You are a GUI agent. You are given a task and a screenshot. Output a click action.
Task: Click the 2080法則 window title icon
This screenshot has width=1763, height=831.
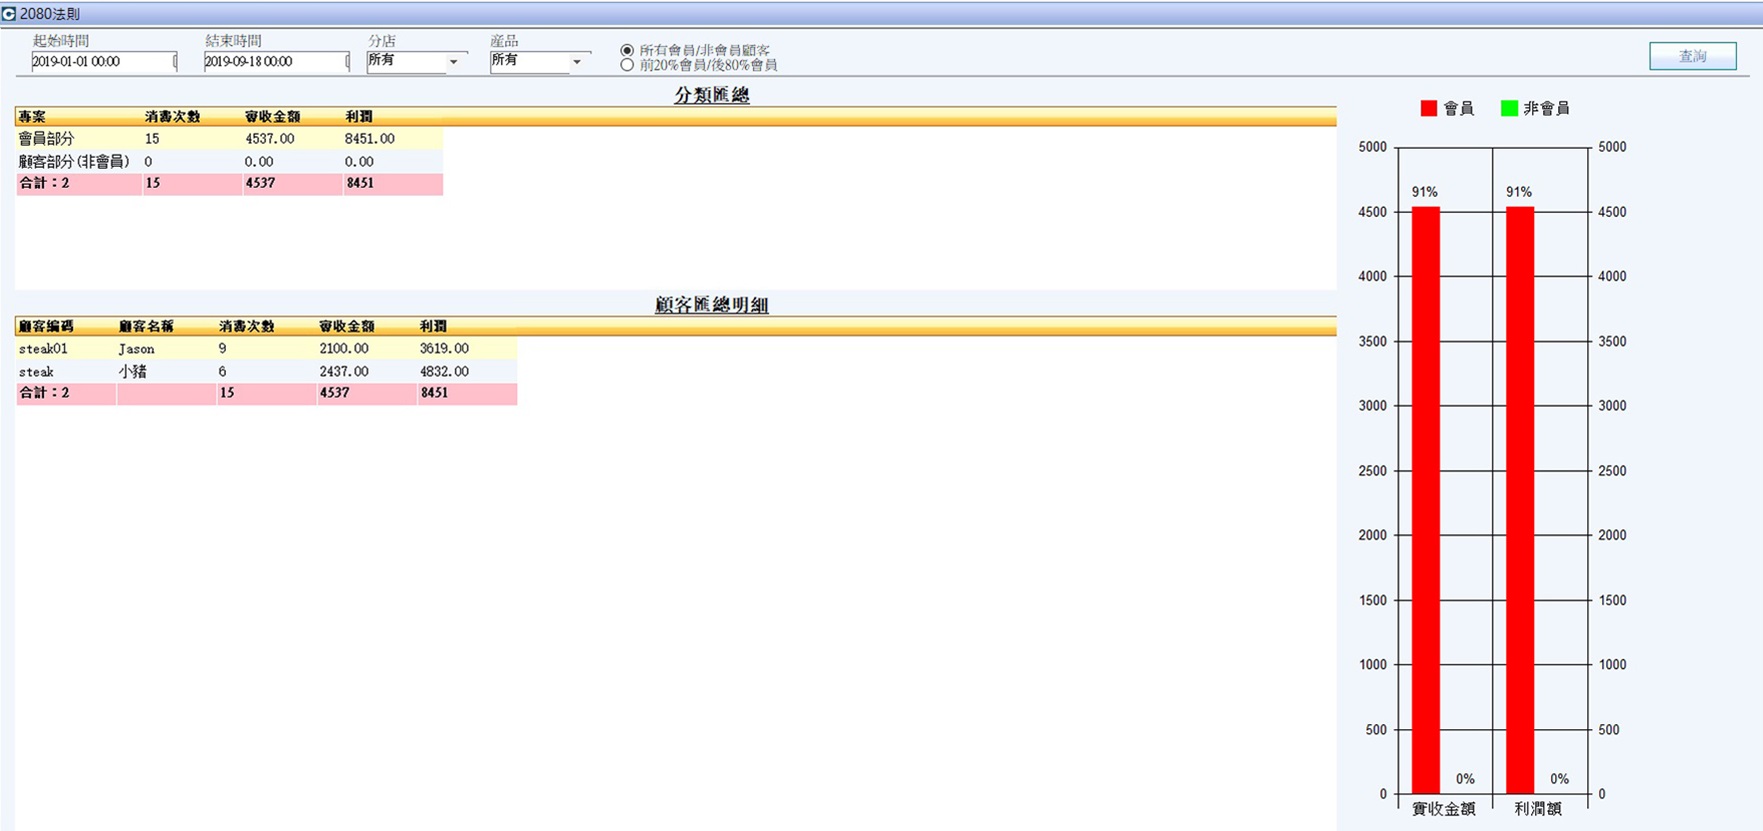click(9, 14)
